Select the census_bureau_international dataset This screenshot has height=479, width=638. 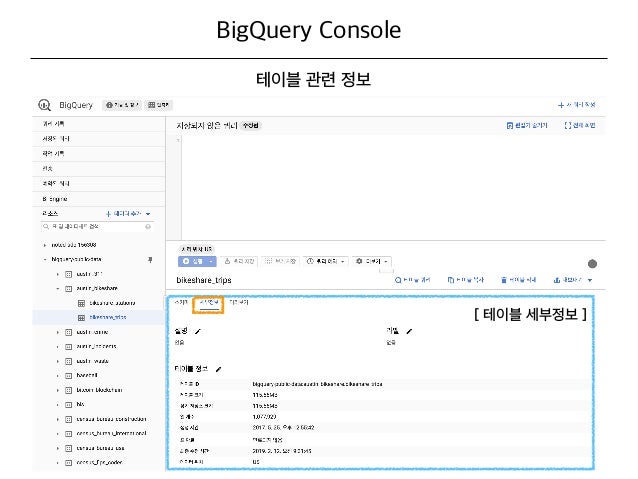(111, 433)
